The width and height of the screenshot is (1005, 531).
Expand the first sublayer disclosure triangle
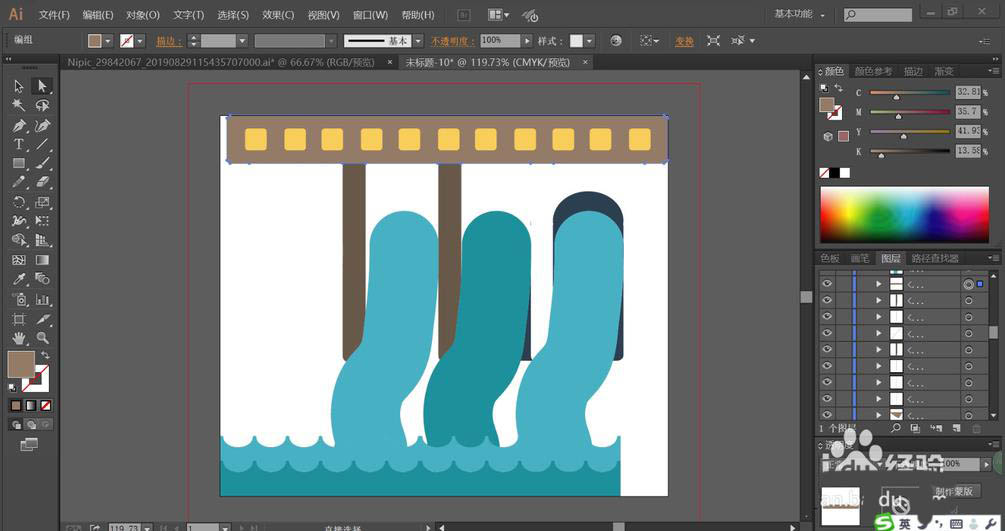click(878, 284)
